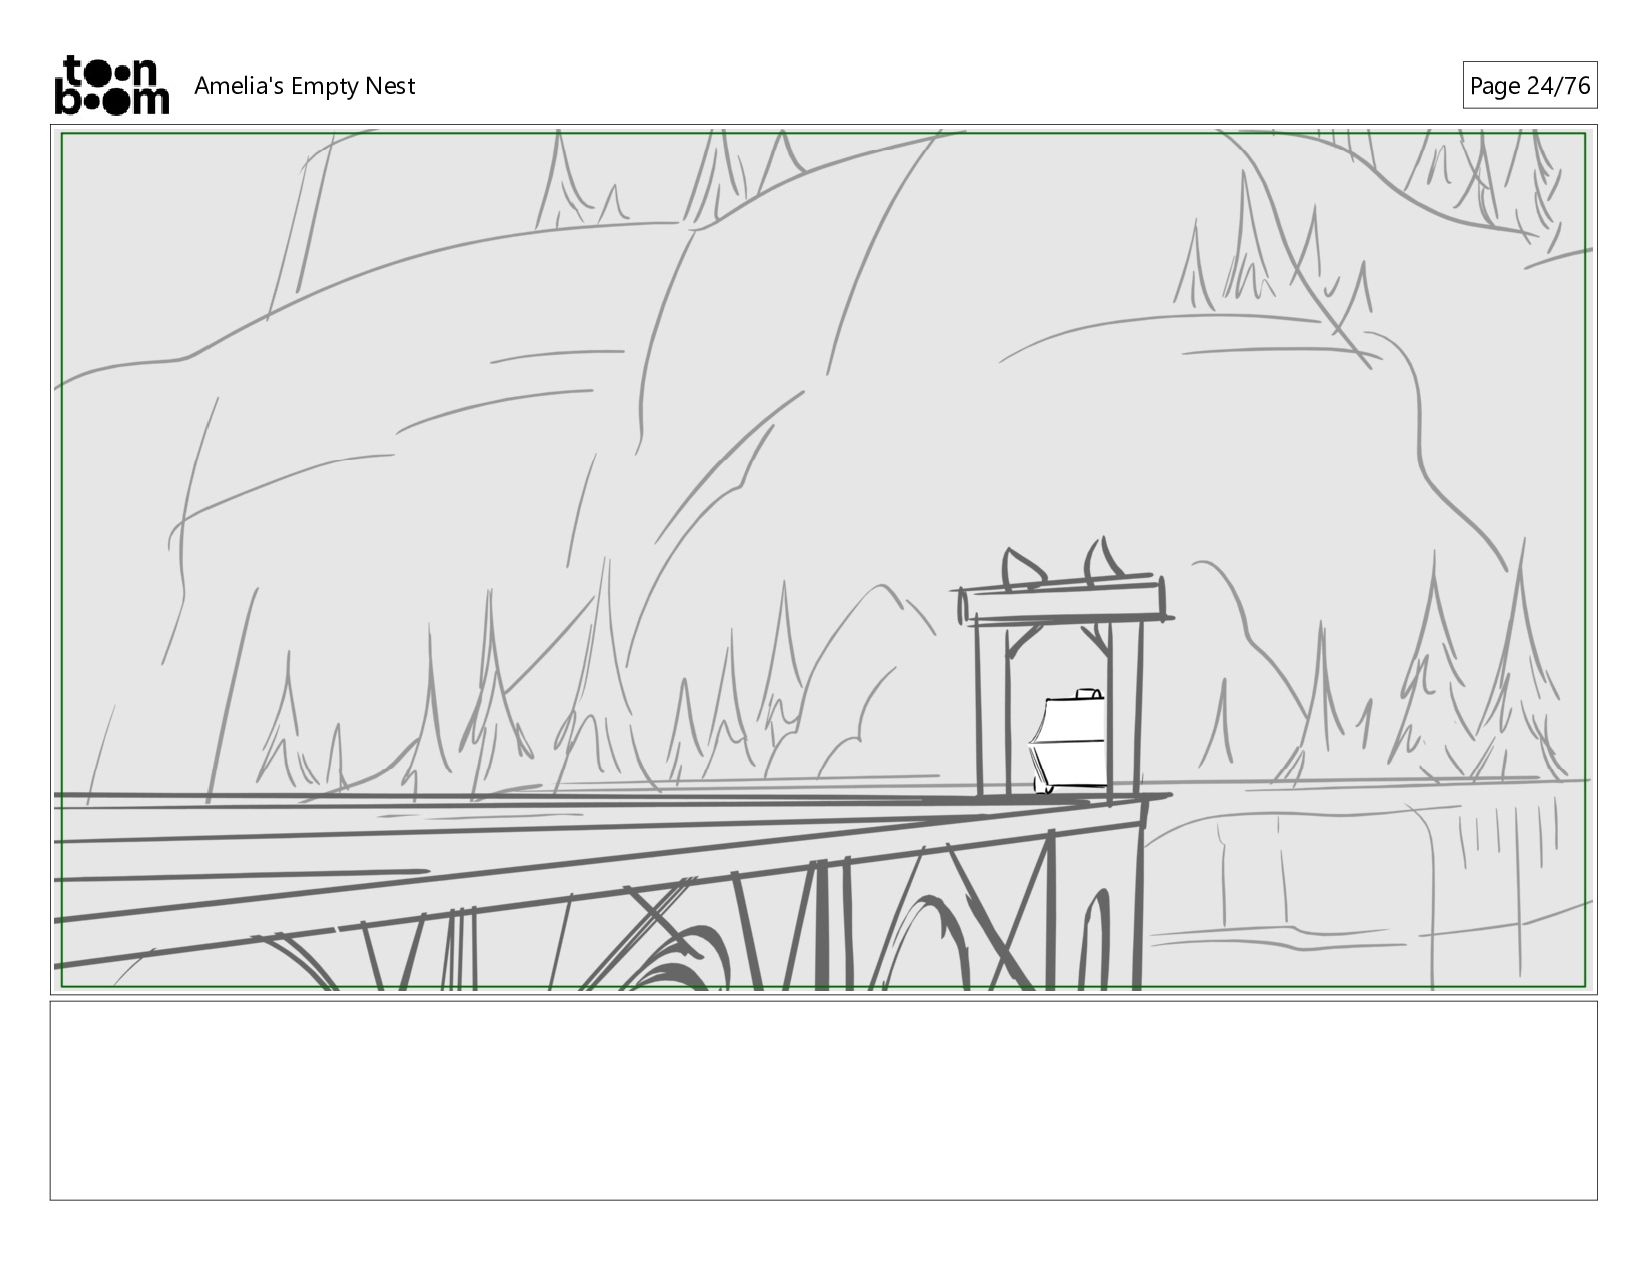Click the empty notes box below the panel

pos(823,1100)
